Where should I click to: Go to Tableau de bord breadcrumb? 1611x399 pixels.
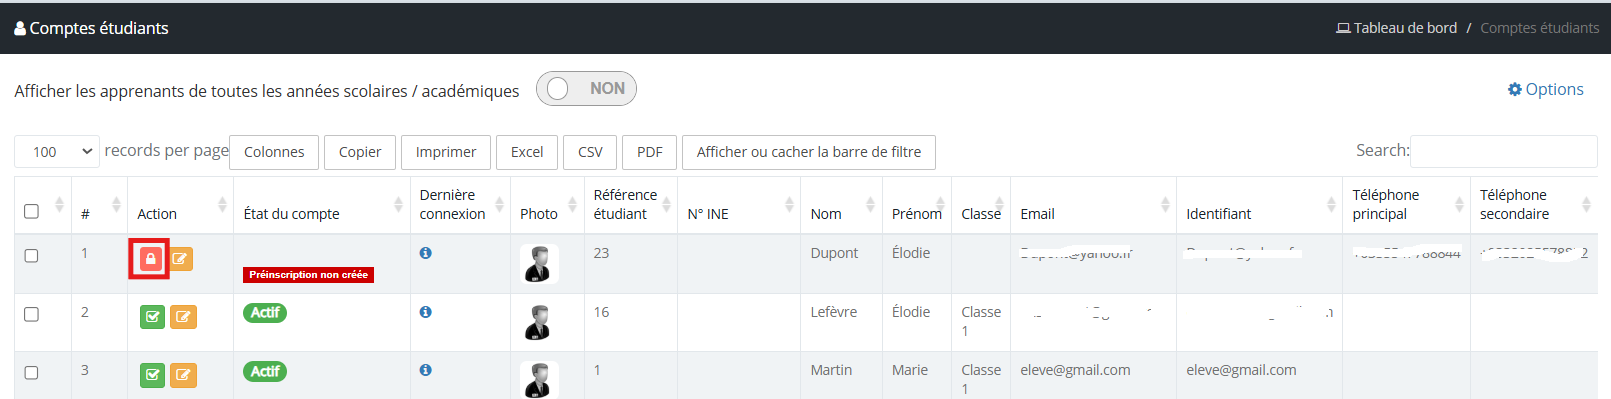[1397, 28]
